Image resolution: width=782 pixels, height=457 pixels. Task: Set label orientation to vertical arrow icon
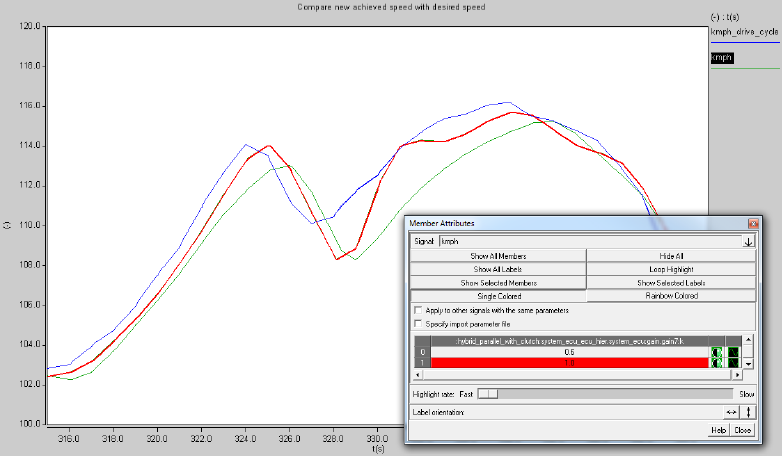coord(748,412)
